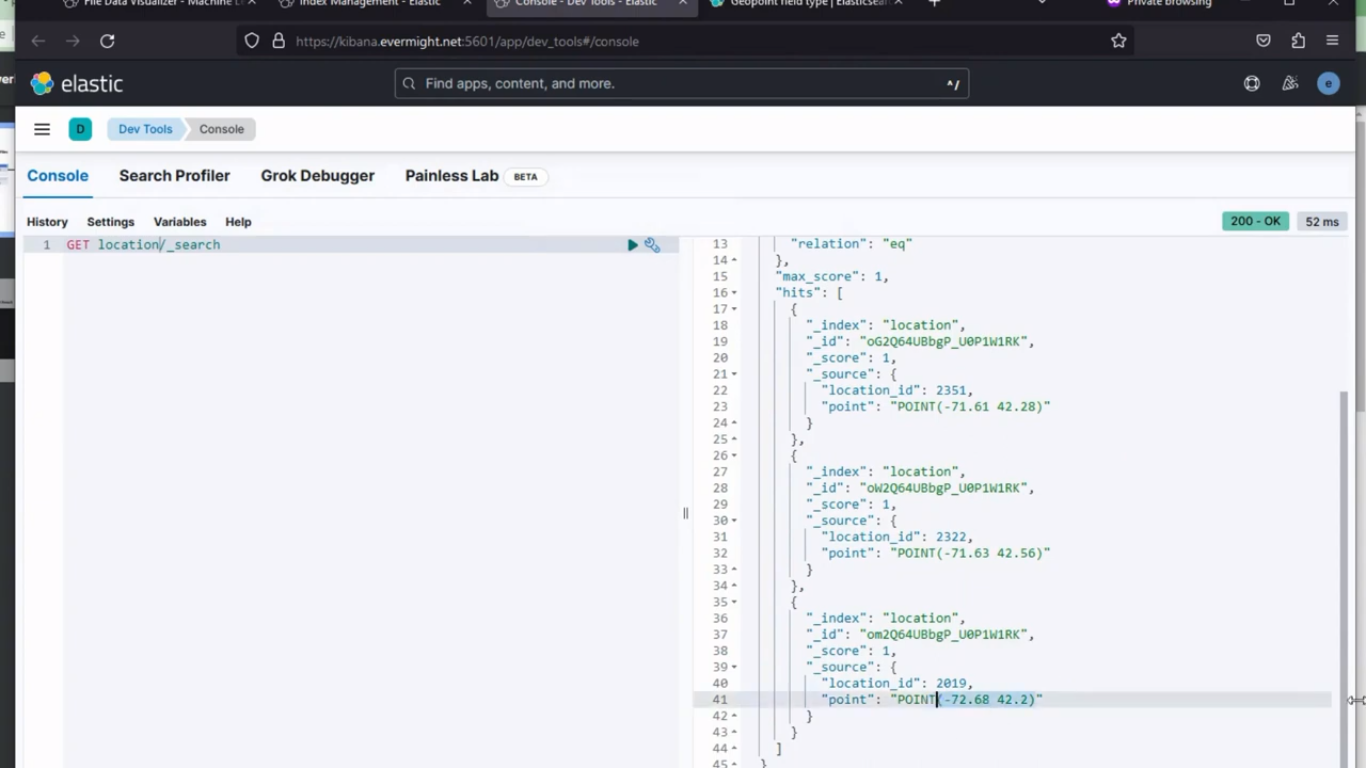Open the Firefox application menu

coord(1332,41)
